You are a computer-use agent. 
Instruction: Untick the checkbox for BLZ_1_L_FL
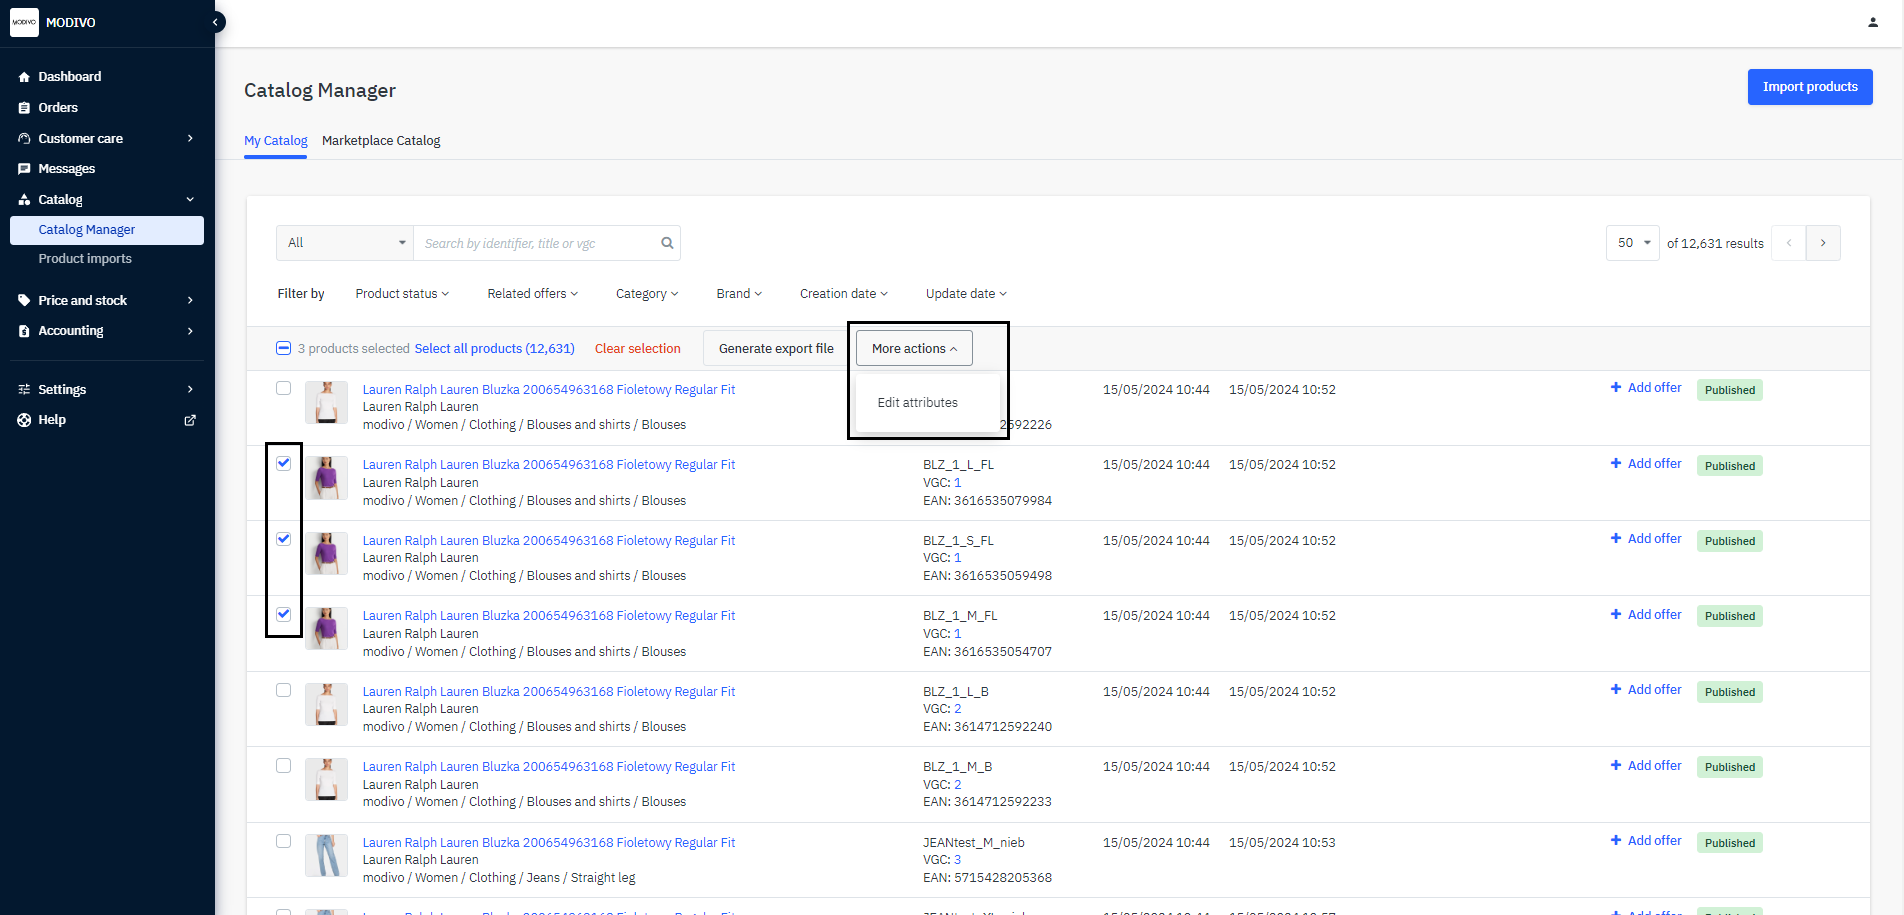point(284,463)
